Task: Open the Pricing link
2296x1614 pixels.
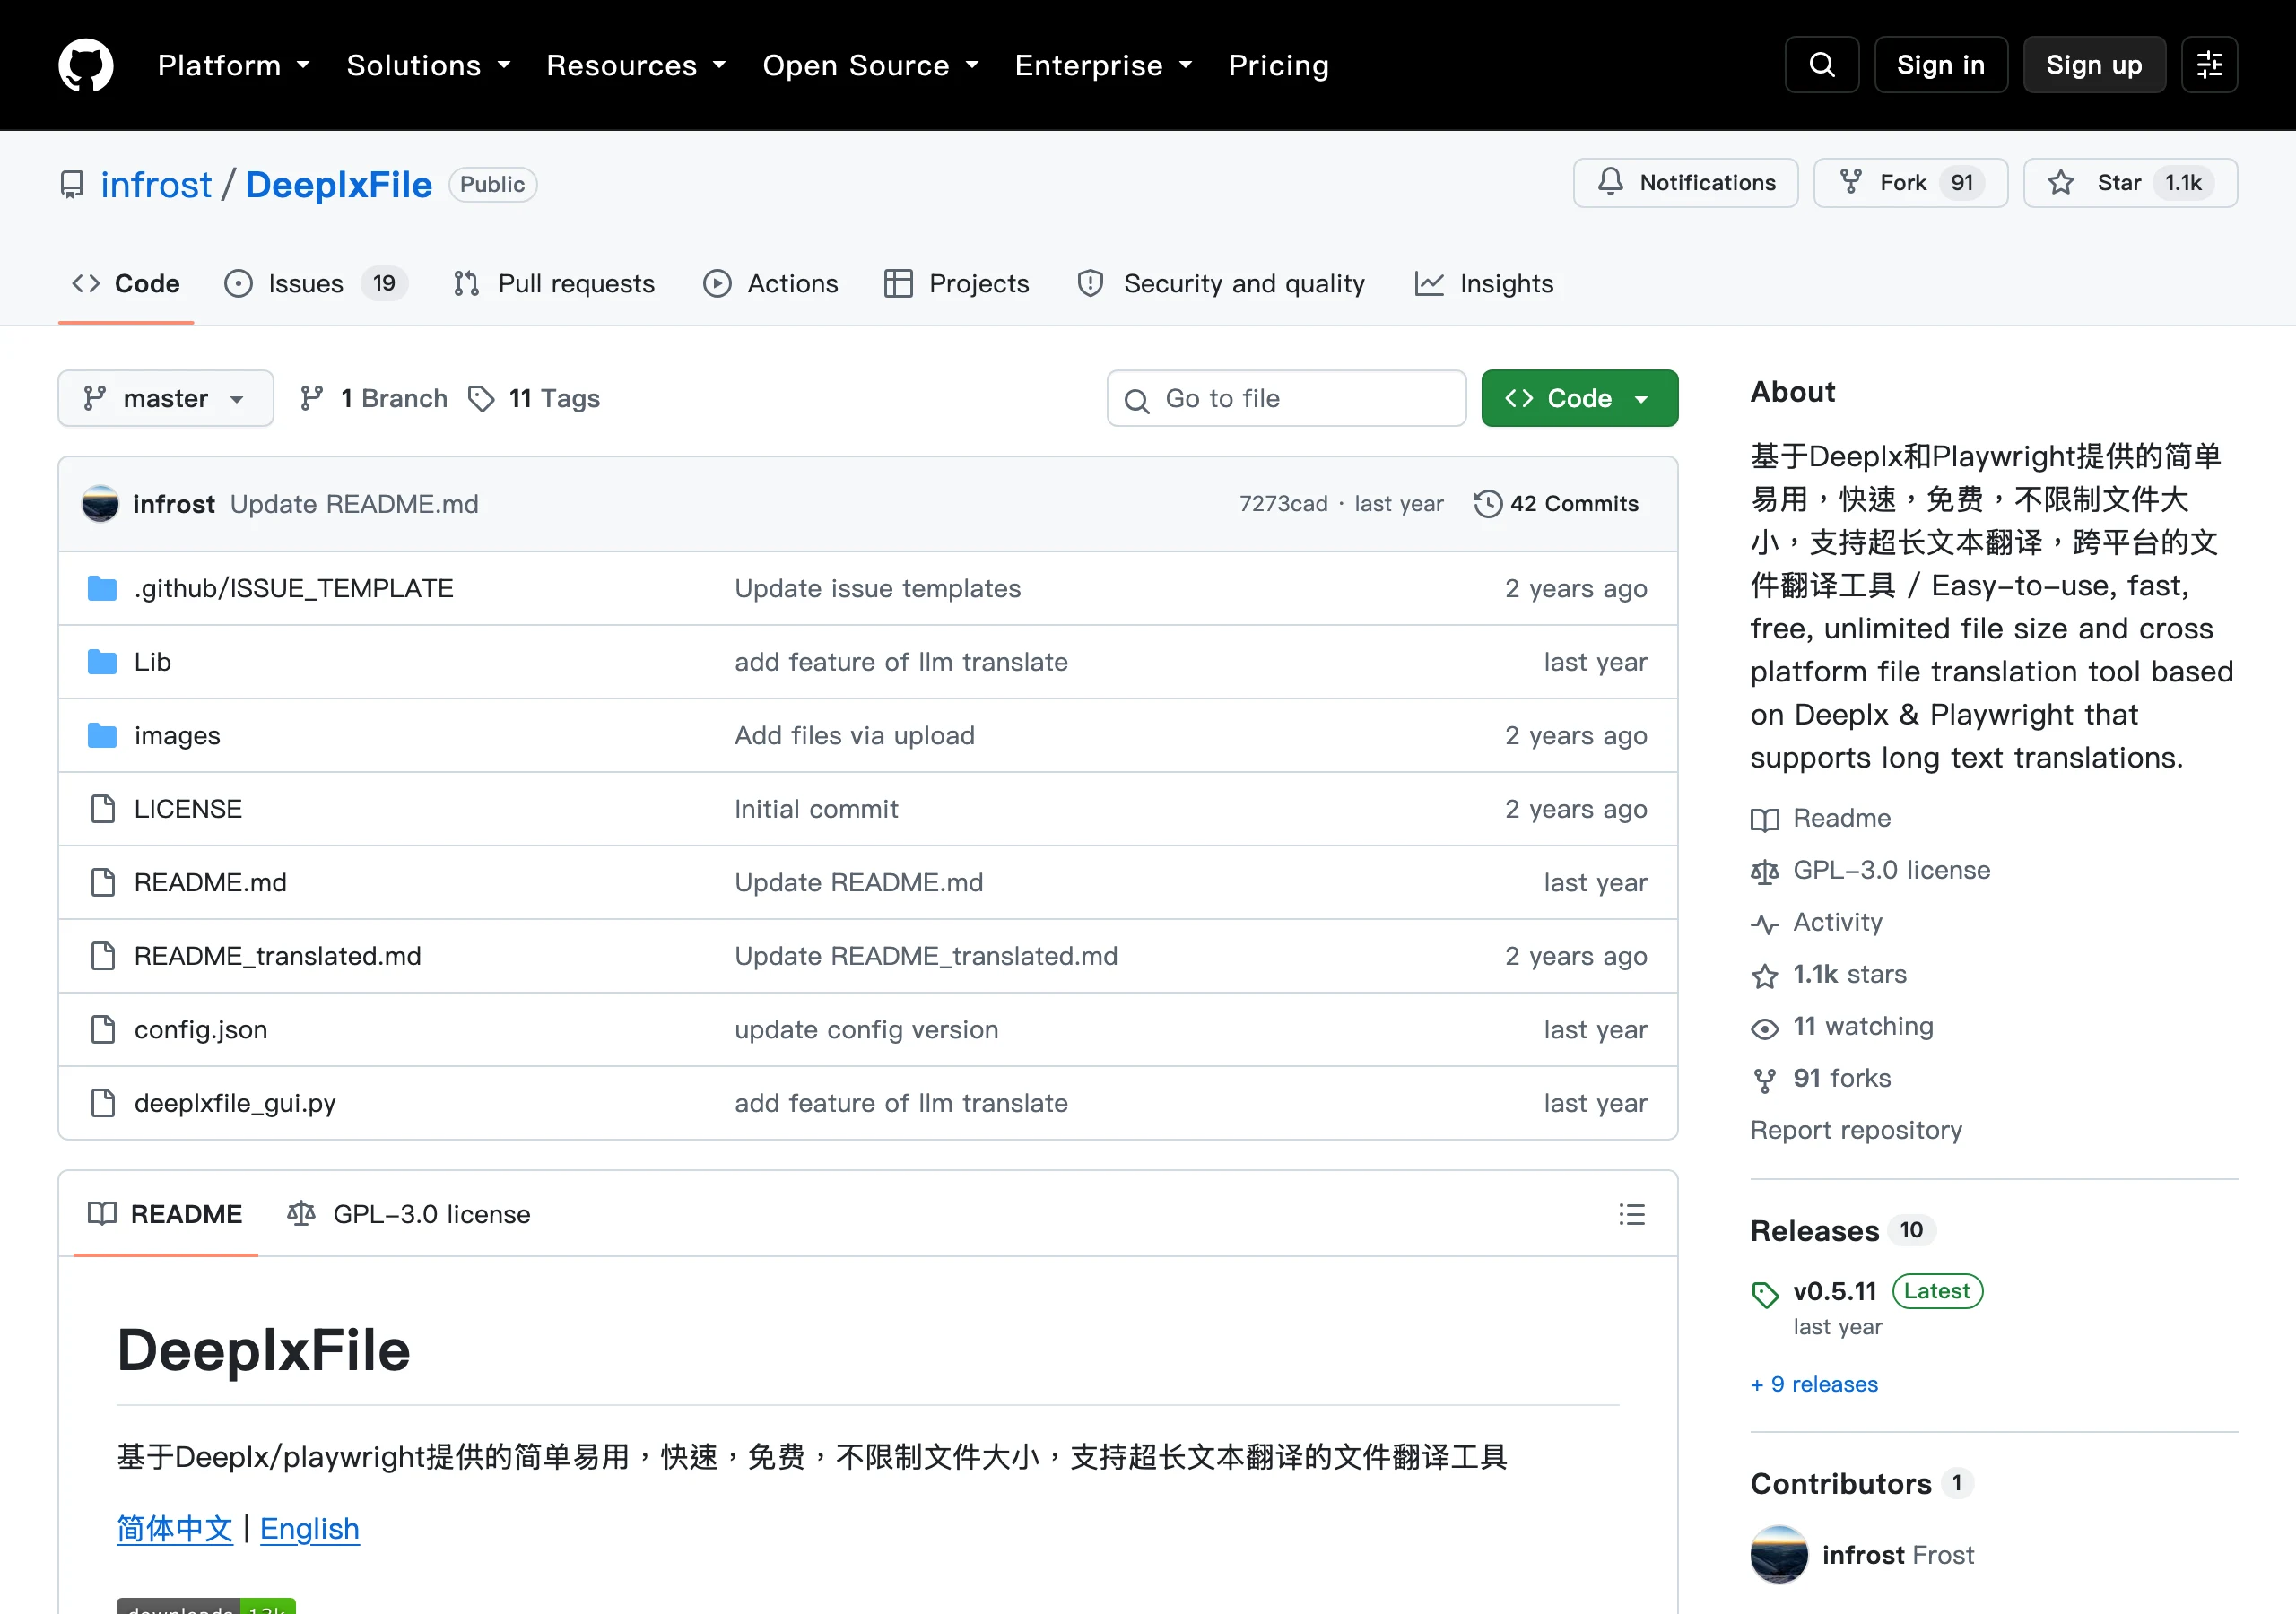Action: point(1278,65)
